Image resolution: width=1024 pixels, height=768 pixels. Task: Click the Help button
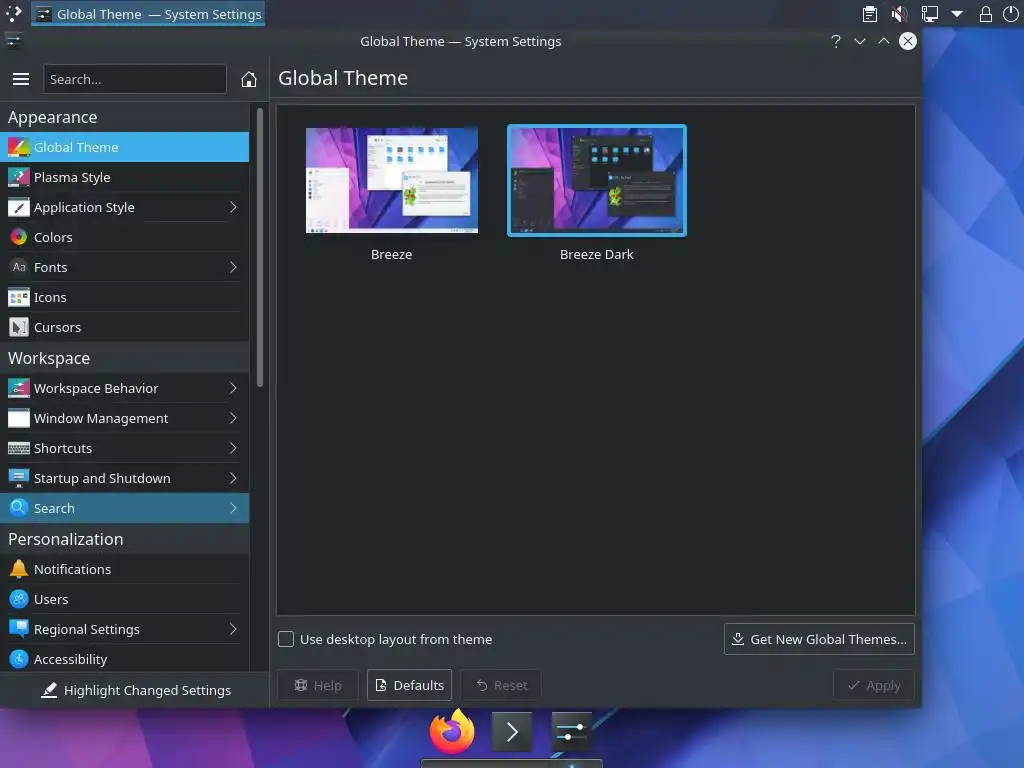[x=318, y=685]
